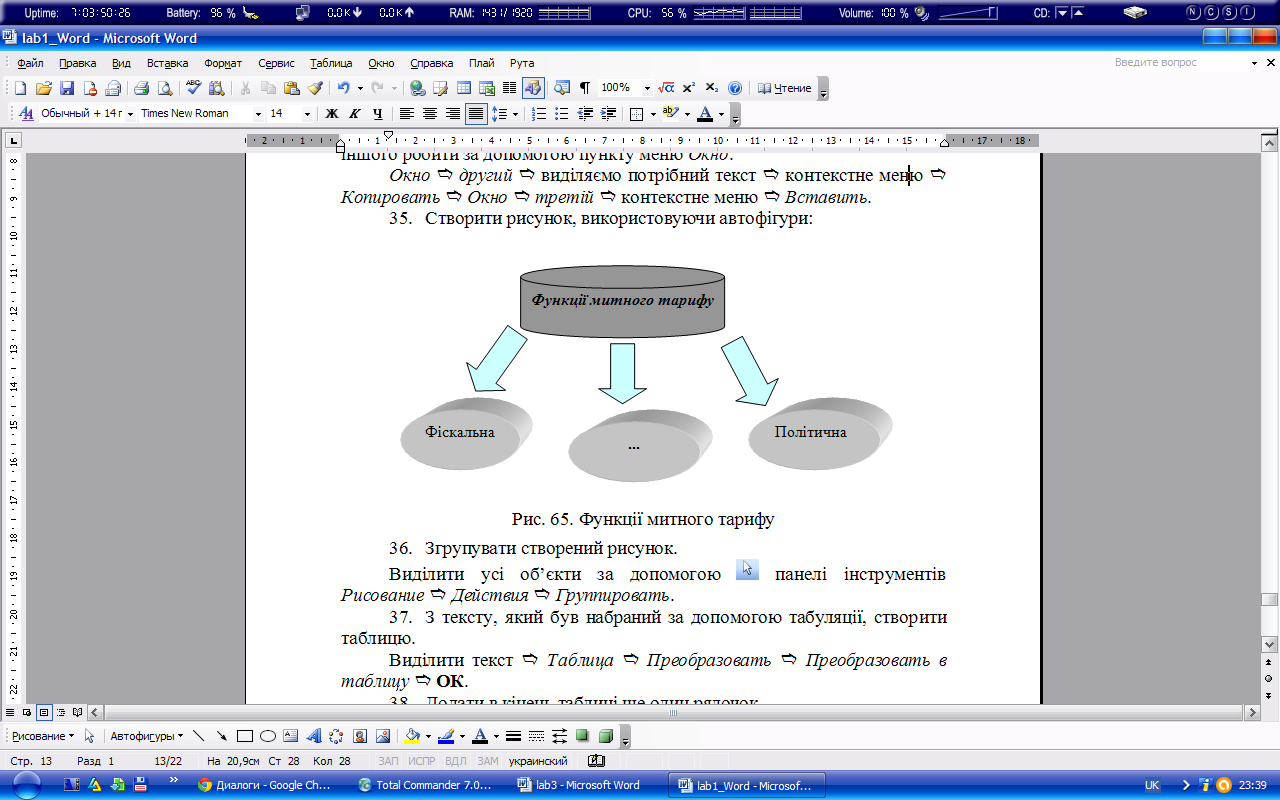
Task: Toggle Italic formatting (К)
Action: 355,114
